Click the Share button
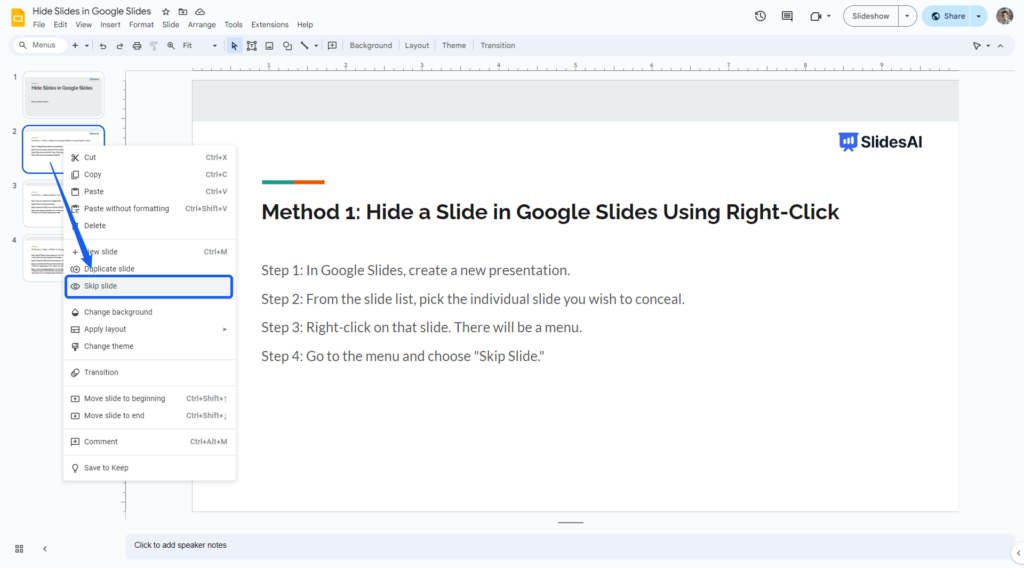The image size is (1024, 568). click(x=948, y=16)
